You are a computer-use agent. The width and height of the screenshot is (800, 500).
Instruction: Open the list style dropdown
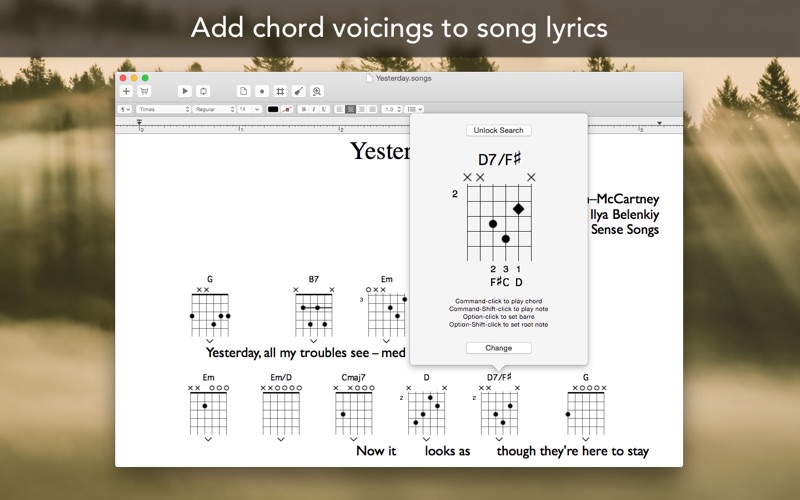point(414,109)
